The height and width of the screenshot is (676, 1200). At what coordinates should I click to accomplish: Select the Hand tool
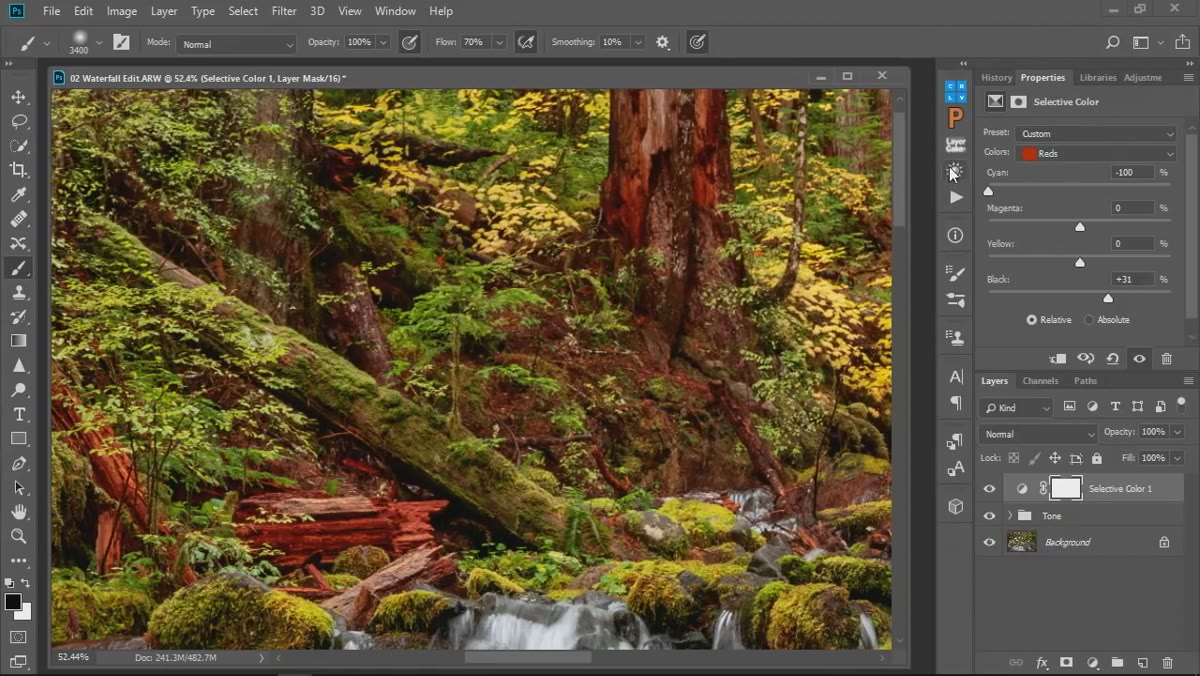[x=18, y=512]
